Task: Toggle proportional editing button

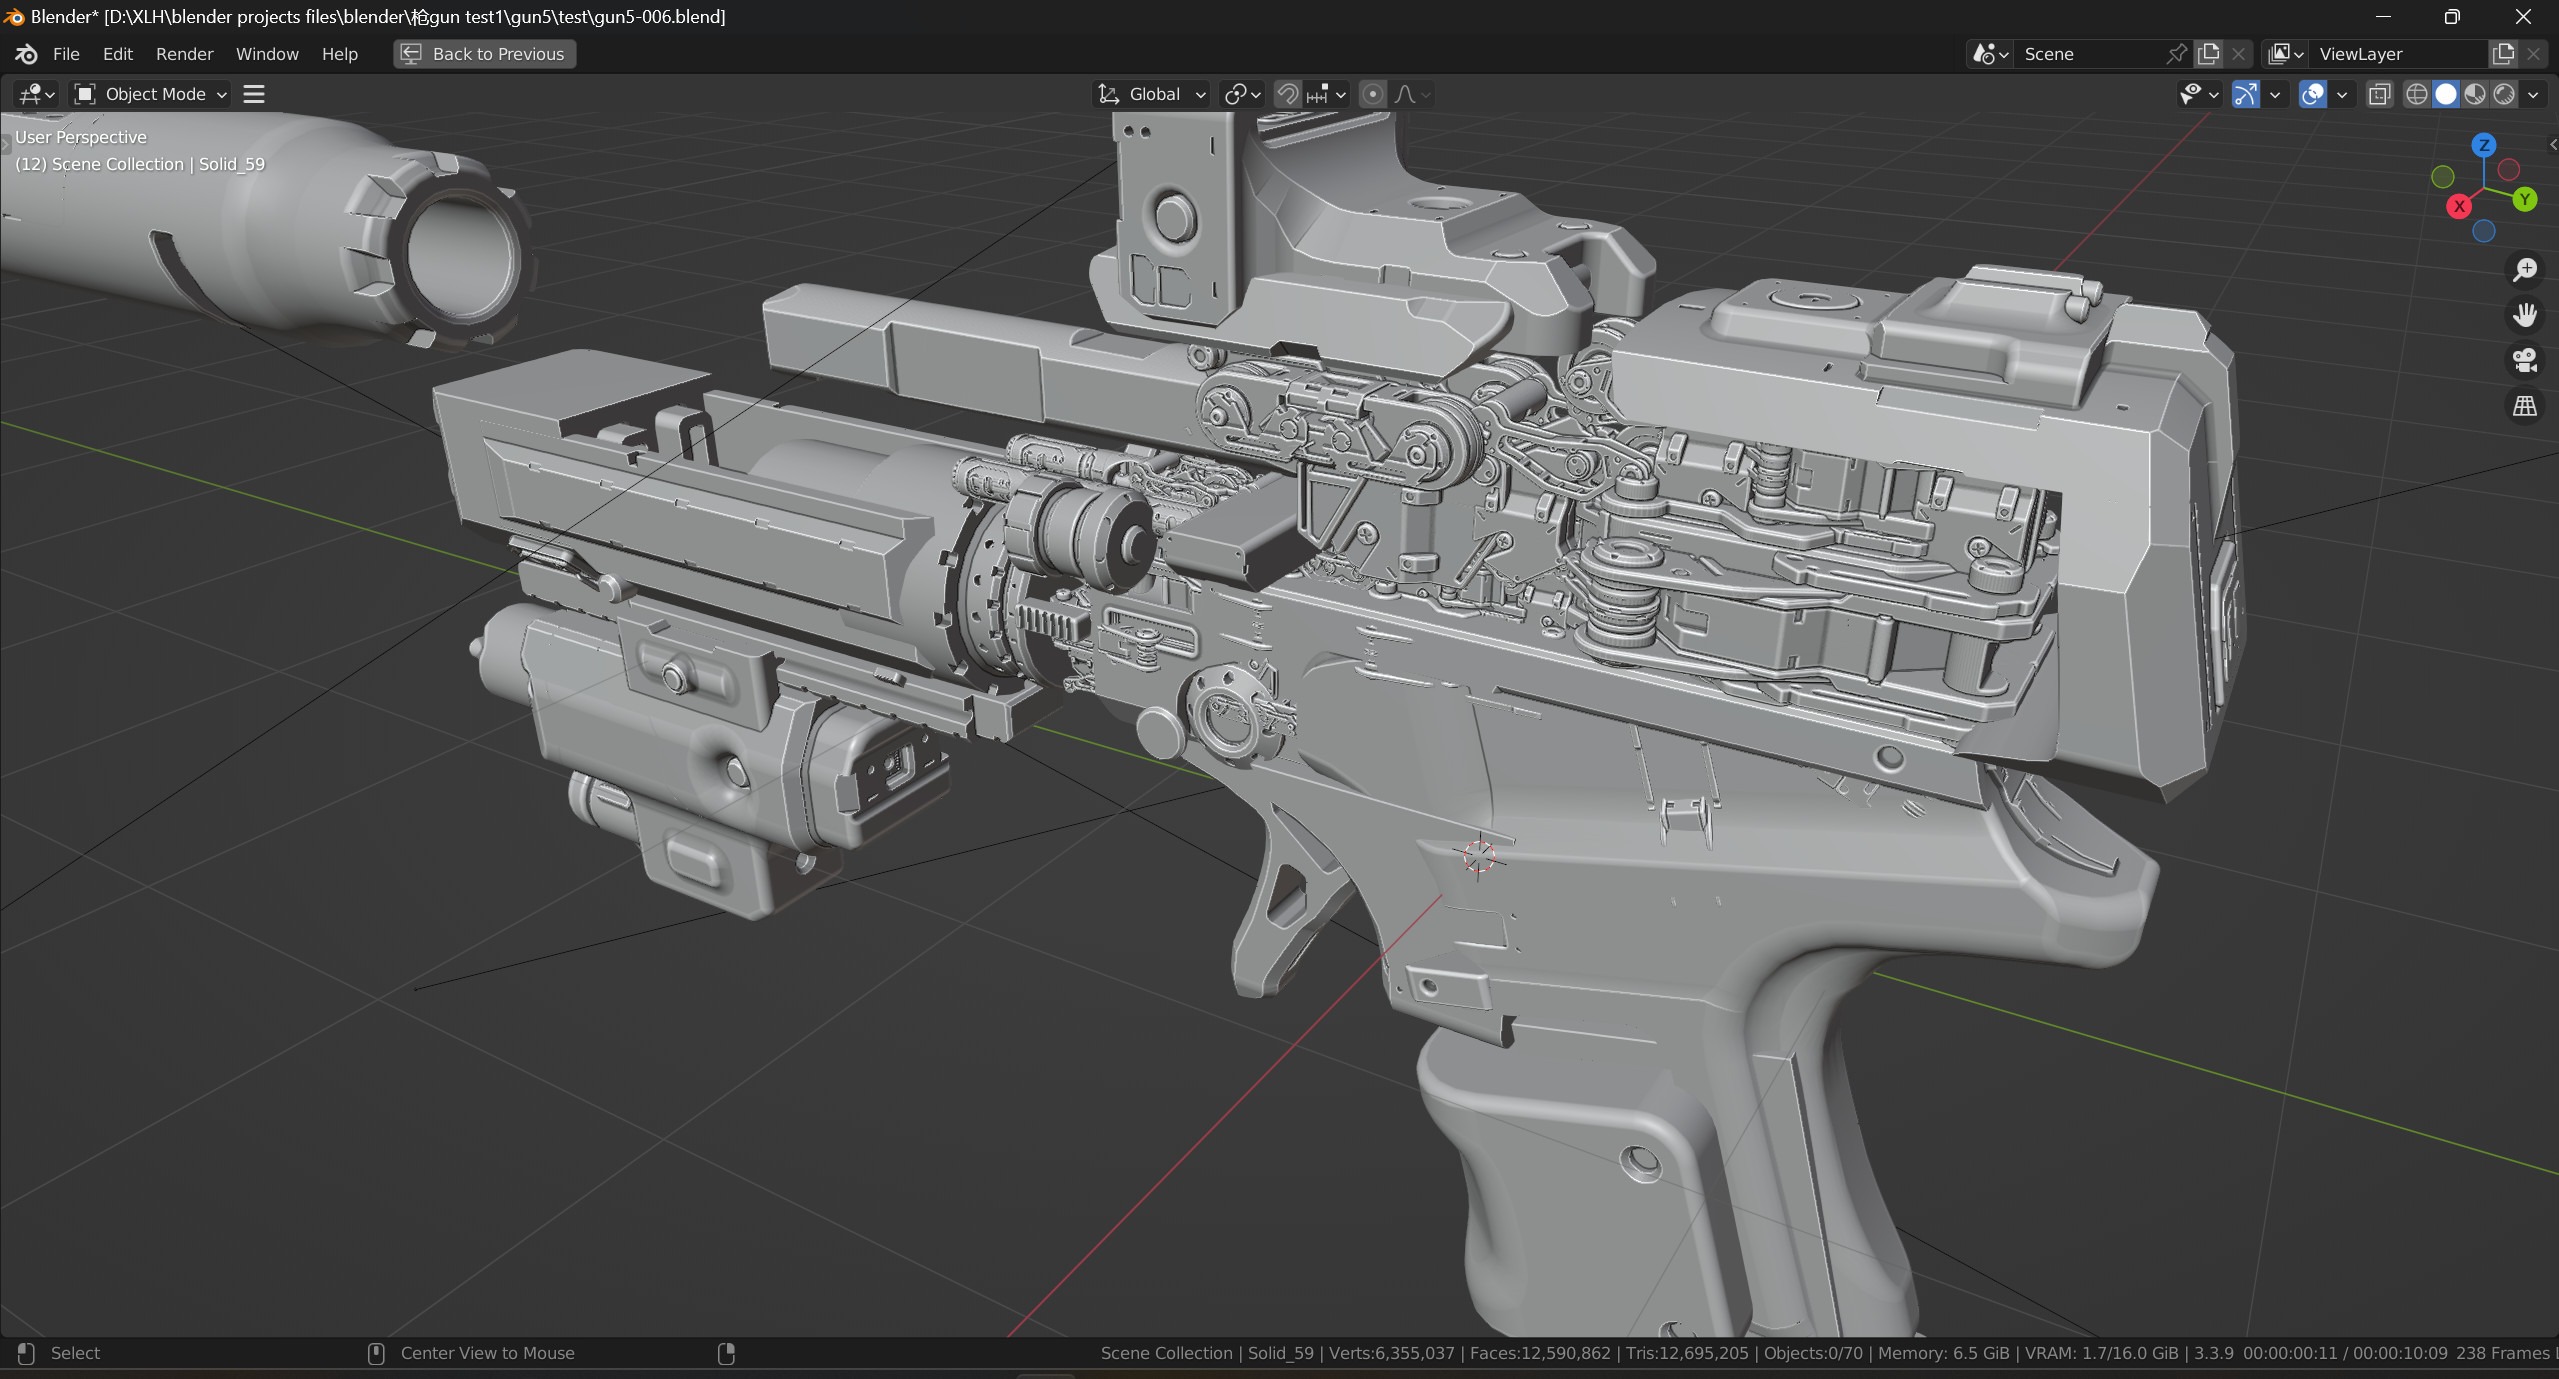Action: click(x=1373, y=94)
